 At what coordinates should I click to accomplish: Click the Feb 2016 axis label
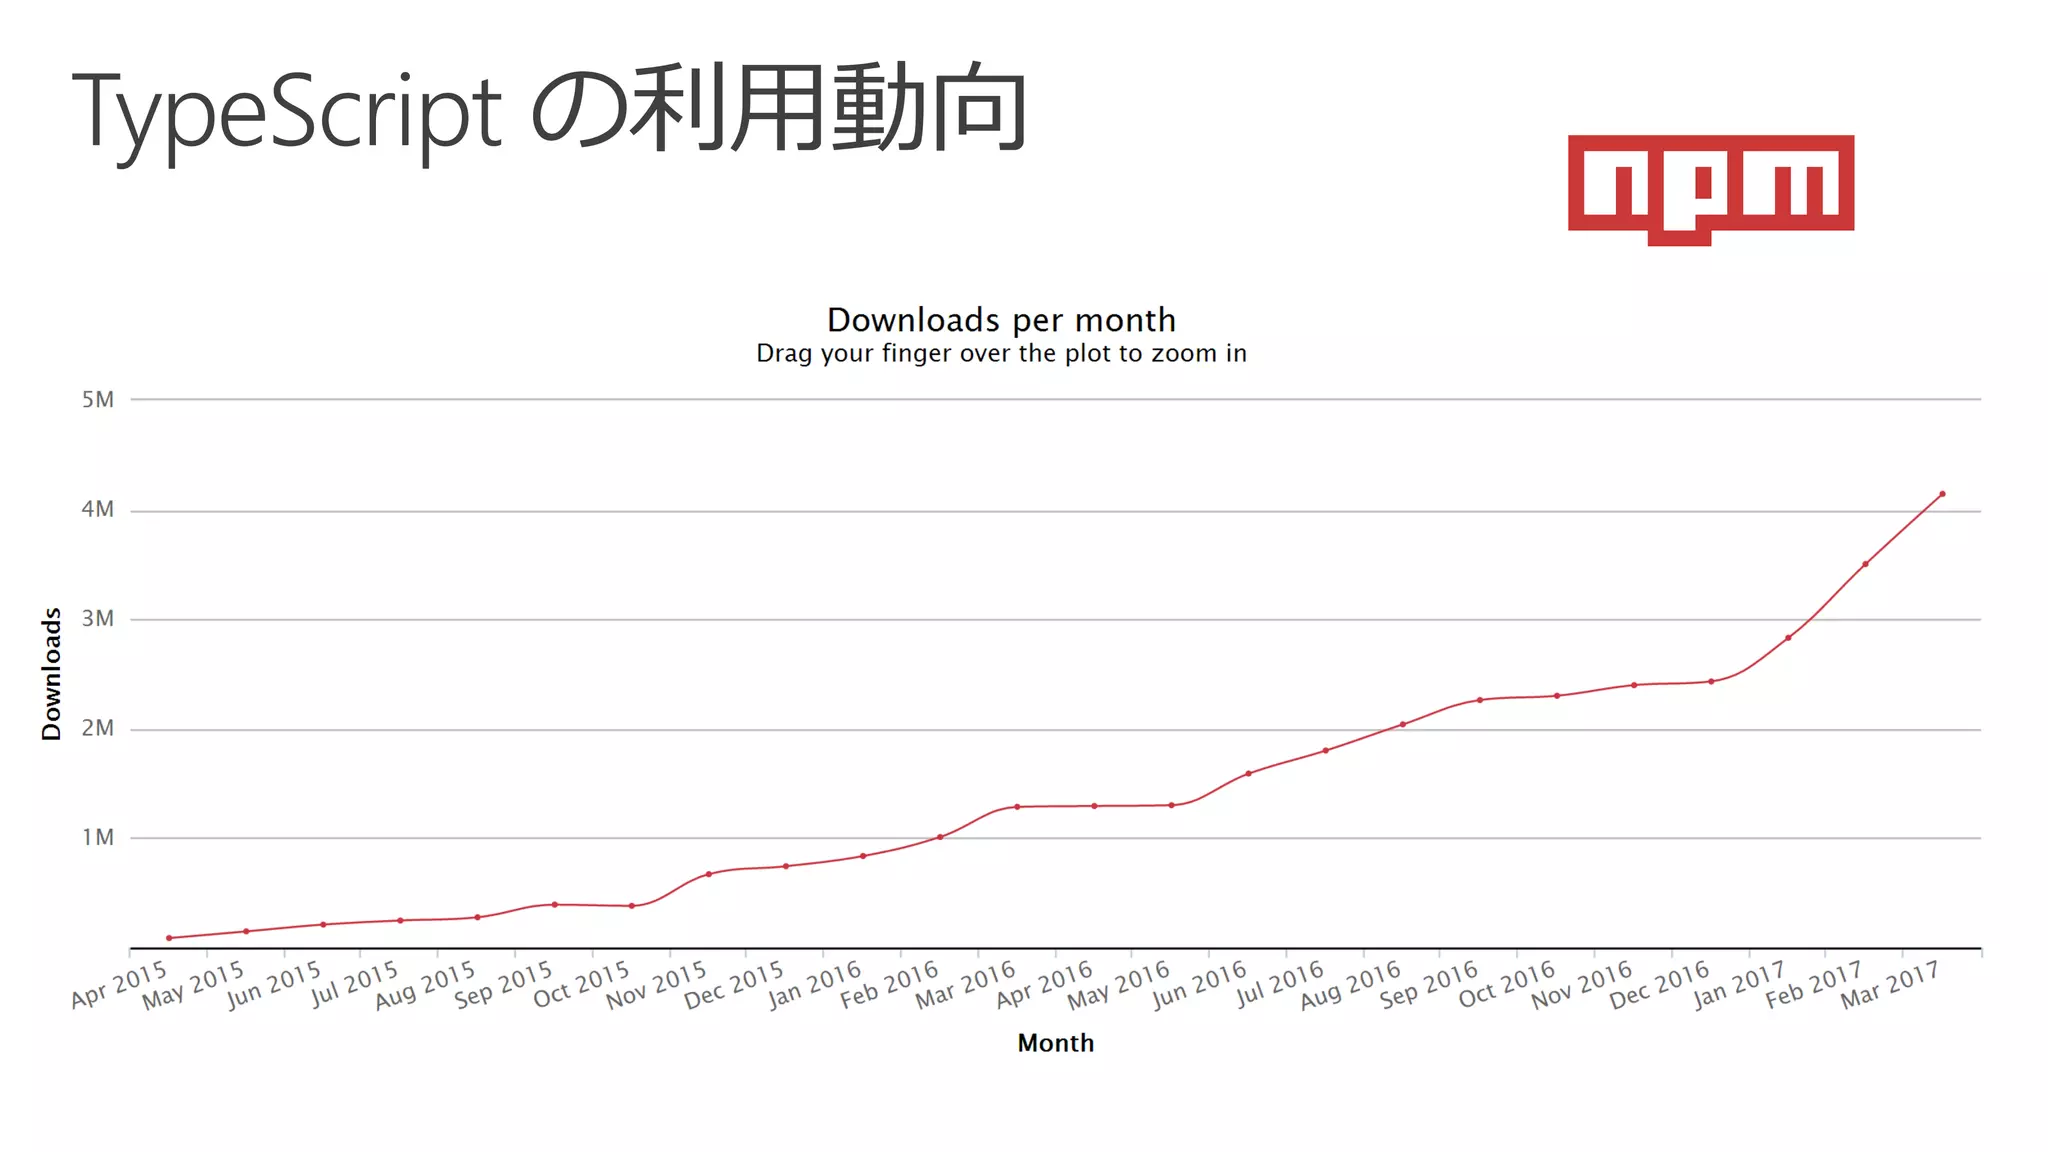[889, 985]
